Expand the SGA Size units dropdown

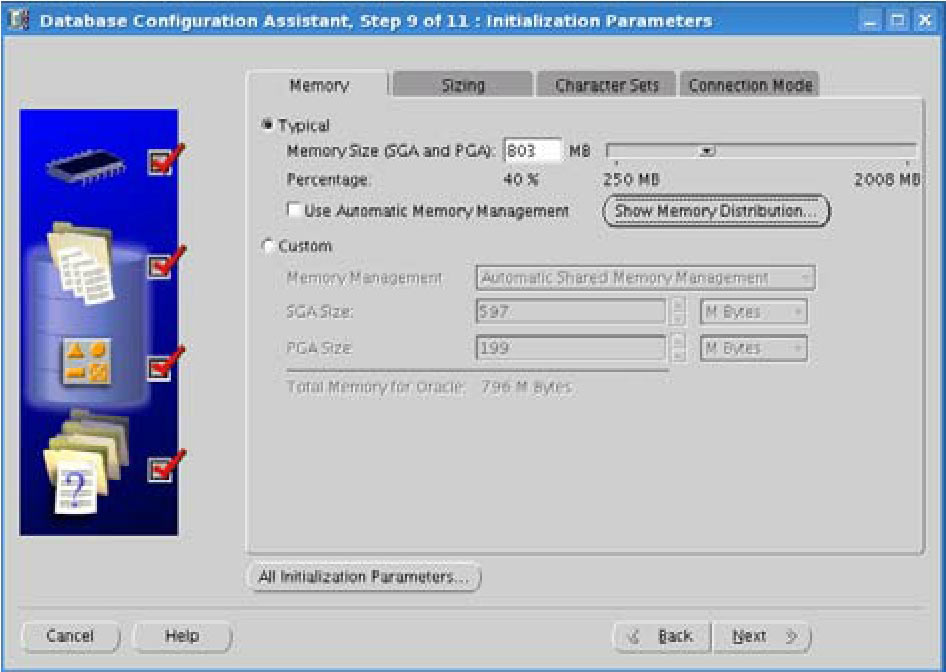pyautogui.click(x=753, y=312)
